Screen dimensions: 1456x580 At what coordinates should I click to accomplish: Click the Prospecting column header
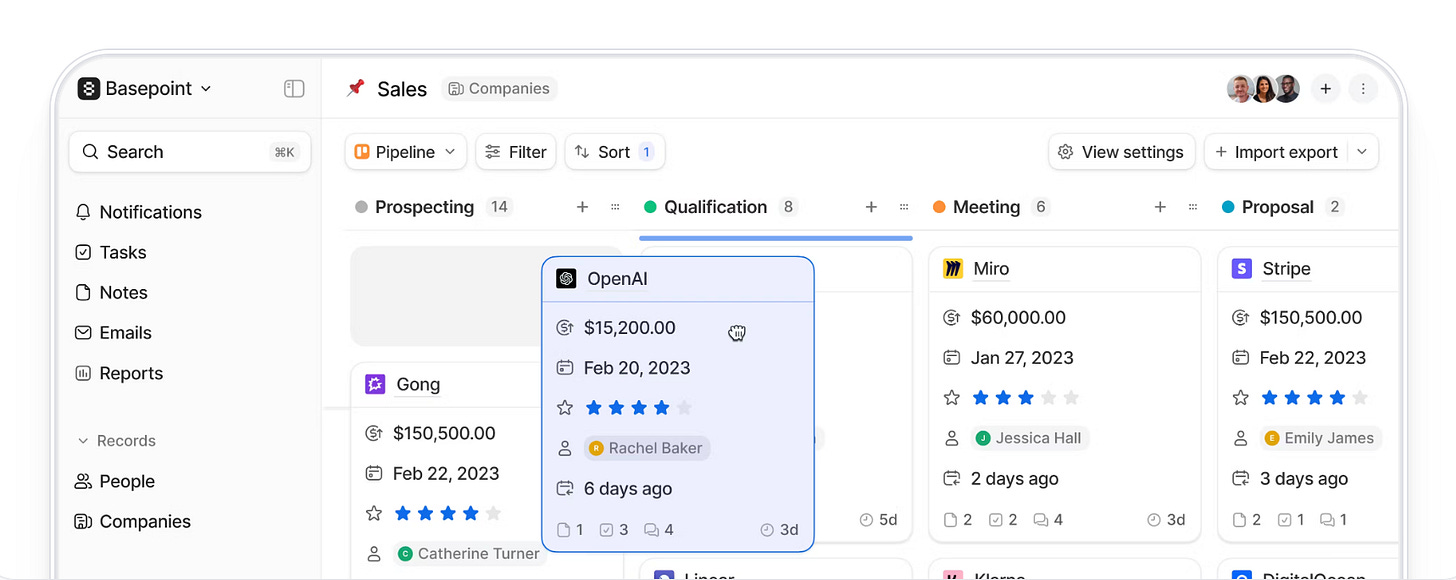point(424,207)
